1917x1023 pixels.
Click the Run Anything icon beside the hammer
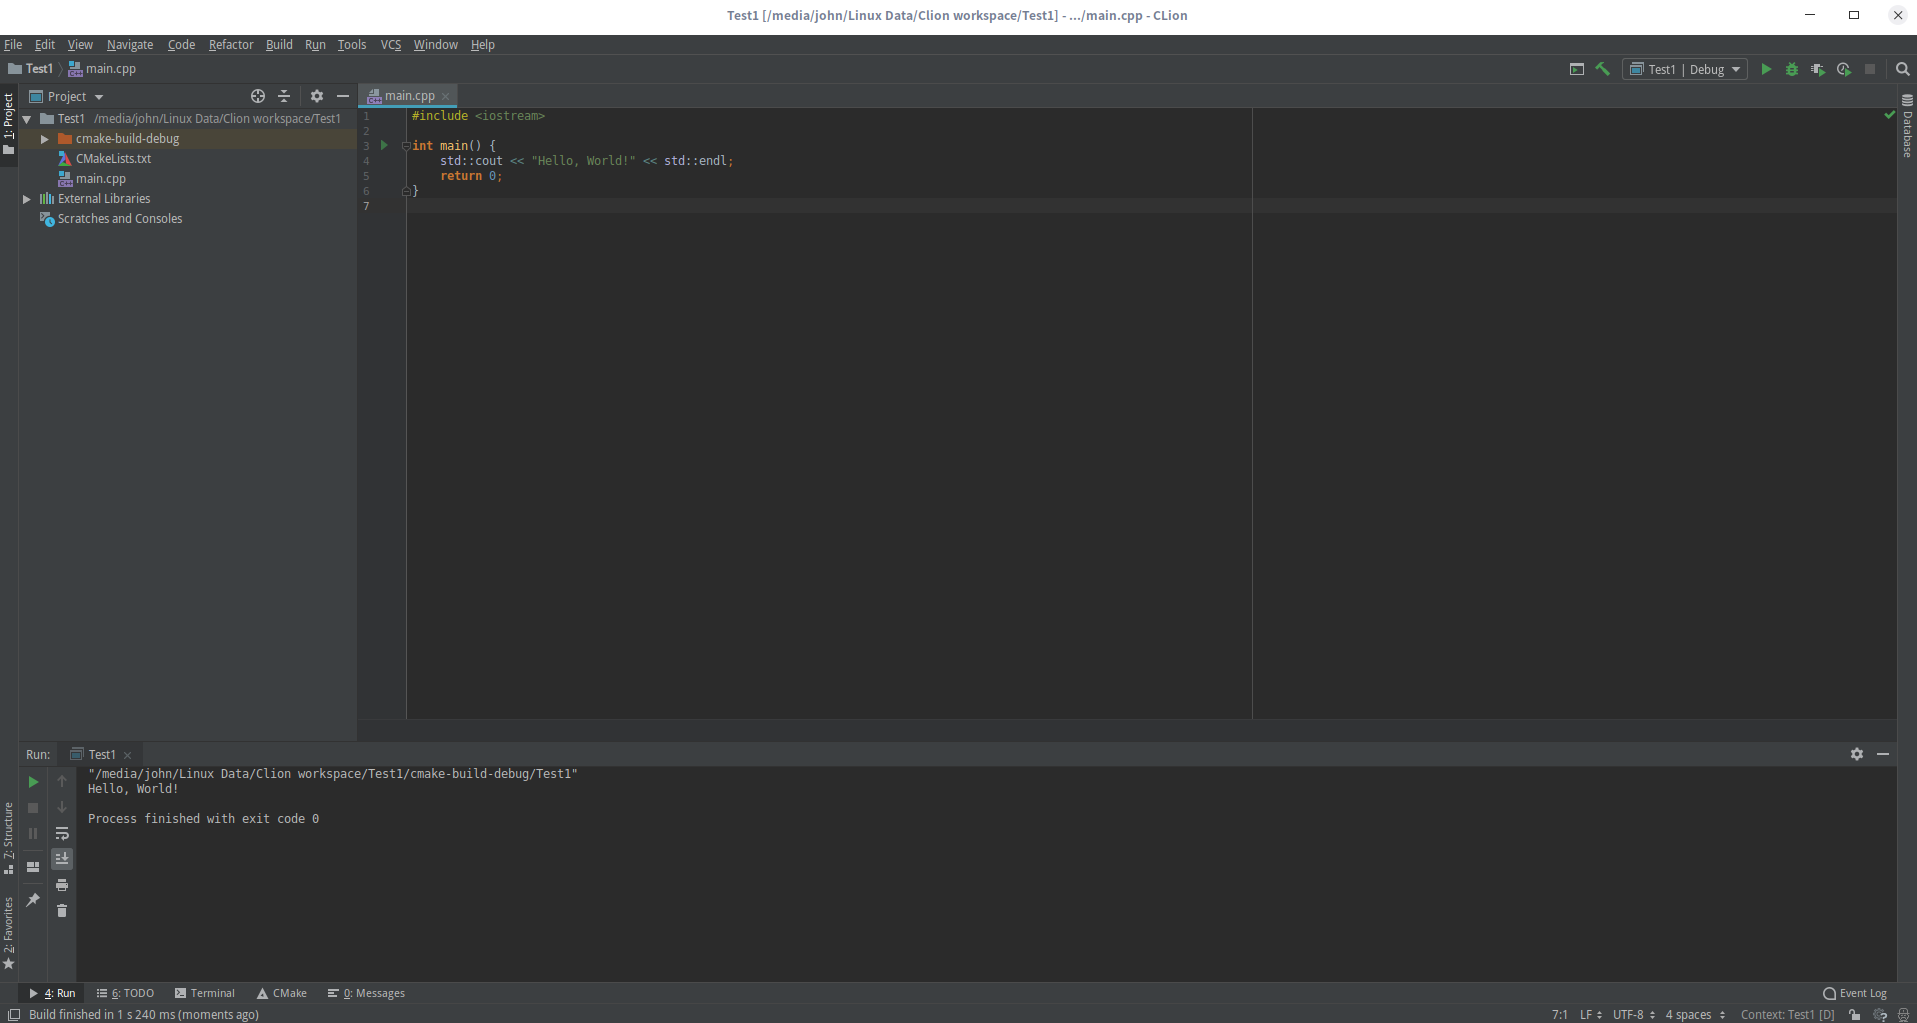pyautogui.click(x=1577, y=69)
